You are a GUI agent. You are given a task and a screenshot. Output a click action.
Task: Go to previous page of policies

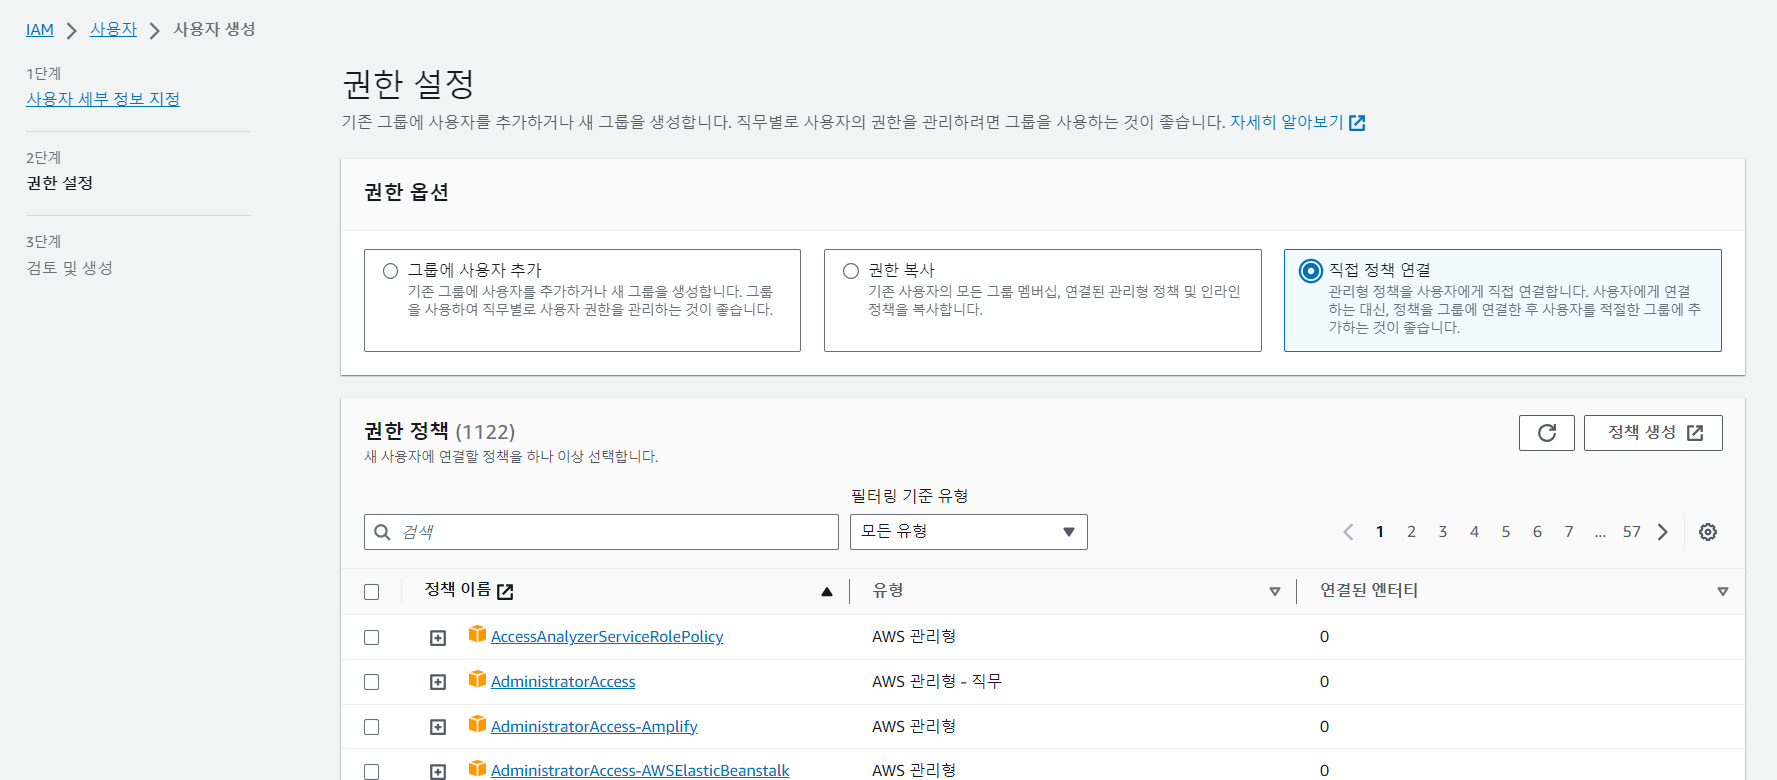(x=1348, y=532)
